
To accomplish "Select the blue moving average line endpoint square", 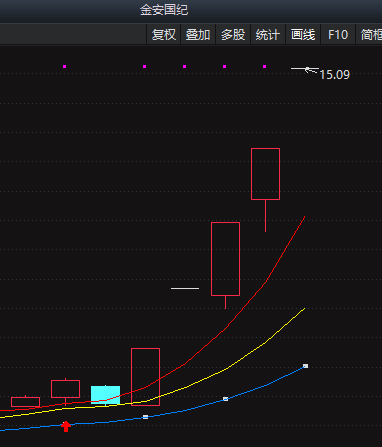I will 305,366.
